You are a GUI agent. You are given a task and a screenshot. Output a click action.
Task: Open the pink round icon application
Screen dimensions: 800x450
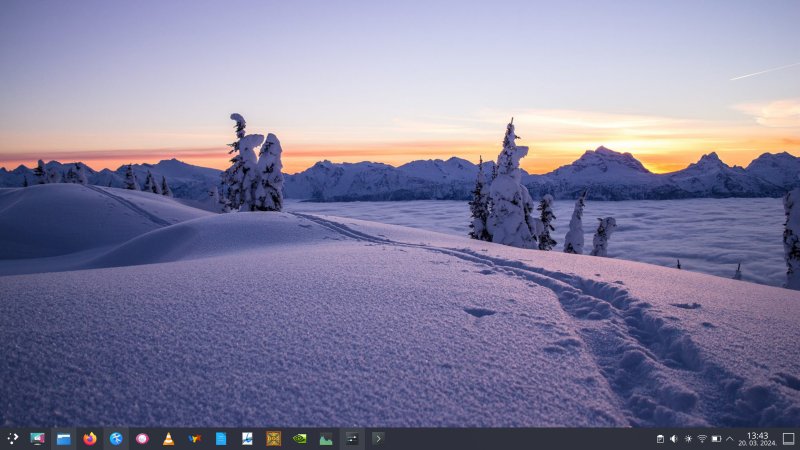[142, 438]
